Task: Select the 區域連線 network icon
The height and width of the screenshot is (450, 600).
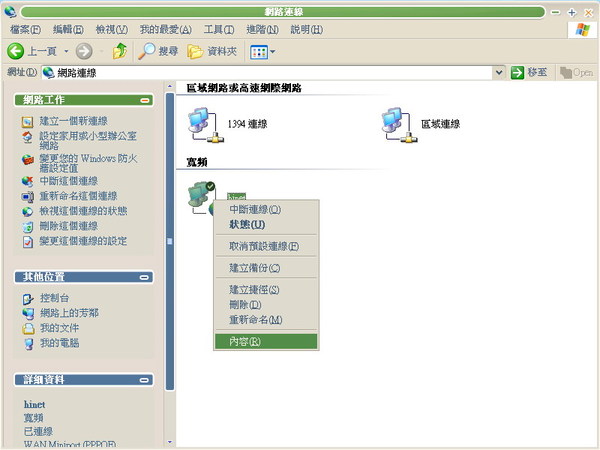Action: pyautogui.click(x=399, y=125)
